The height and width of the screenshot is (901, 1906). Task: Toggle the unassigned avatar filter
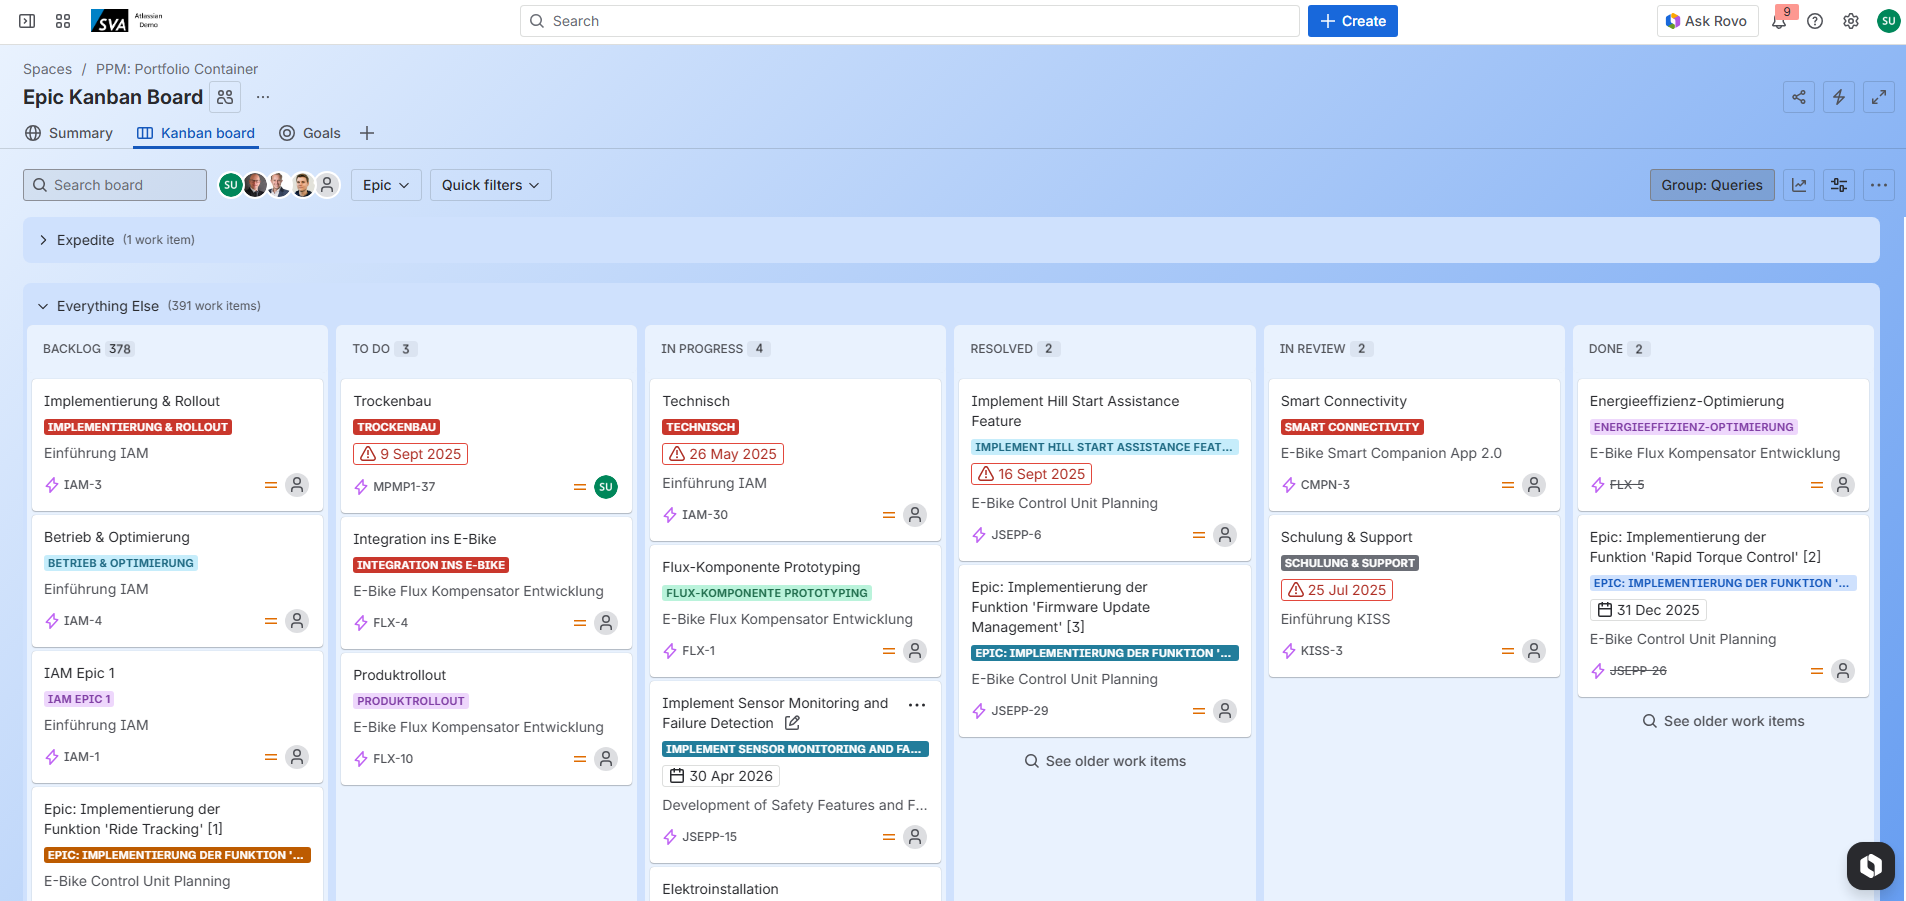tap(327, 185)
